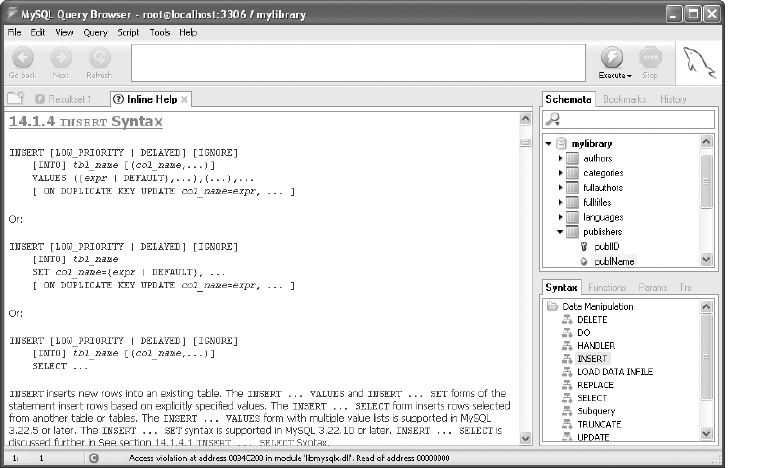Expand the fullauthors table node
The width and height of the screenshot is (764, 468).
560,187
